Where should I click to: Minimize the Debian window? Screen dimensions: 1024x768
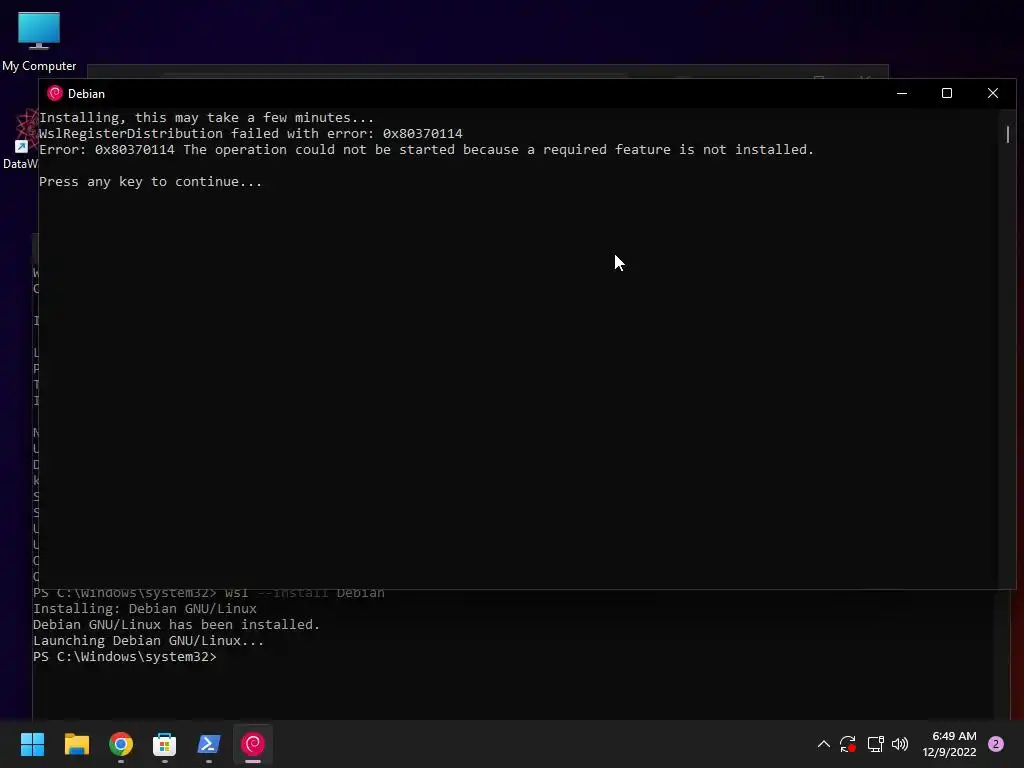point(902,93)
